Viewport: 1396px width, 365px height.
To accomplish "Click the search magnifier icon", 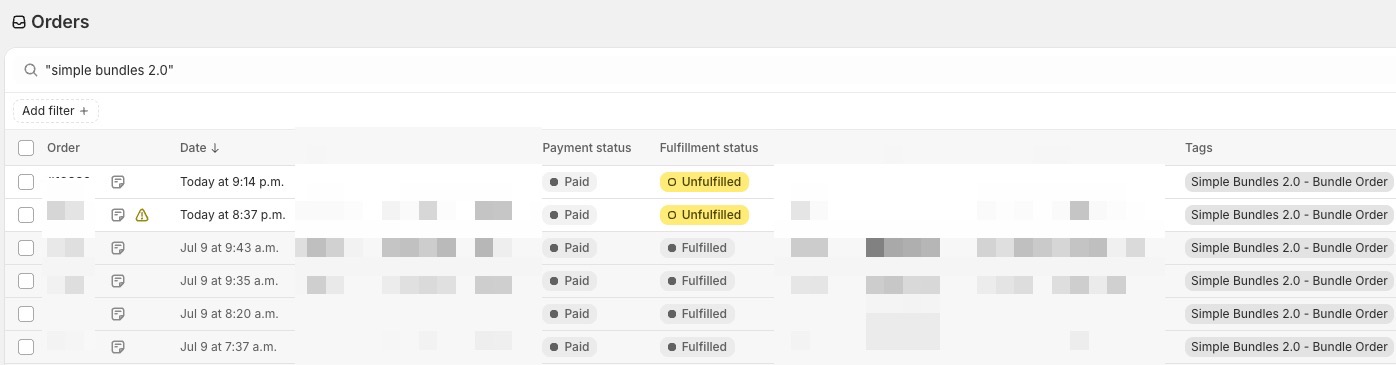I will click(31, 71).
